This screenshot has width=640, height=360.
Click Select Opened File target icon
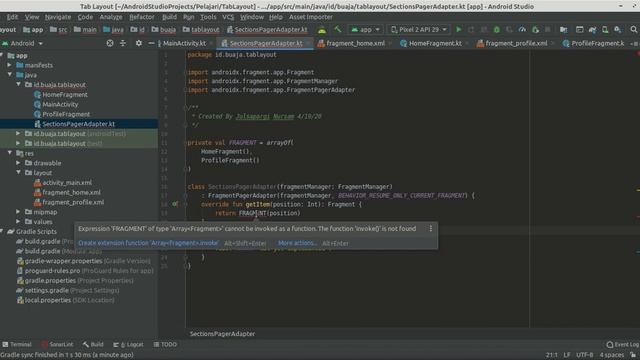pos(110,43)
